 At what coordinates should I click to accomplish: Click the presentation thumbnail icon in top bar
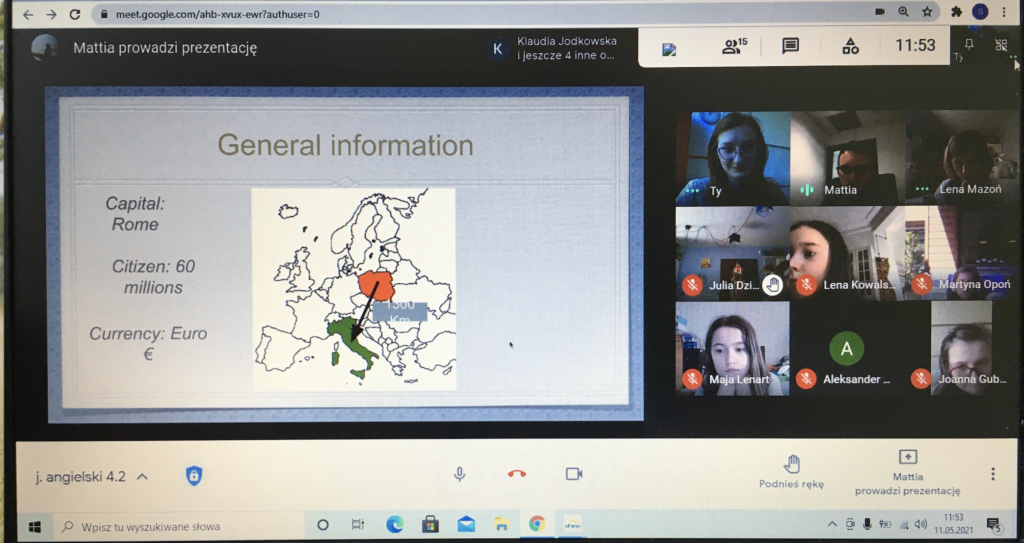click(x=669, y=49)
